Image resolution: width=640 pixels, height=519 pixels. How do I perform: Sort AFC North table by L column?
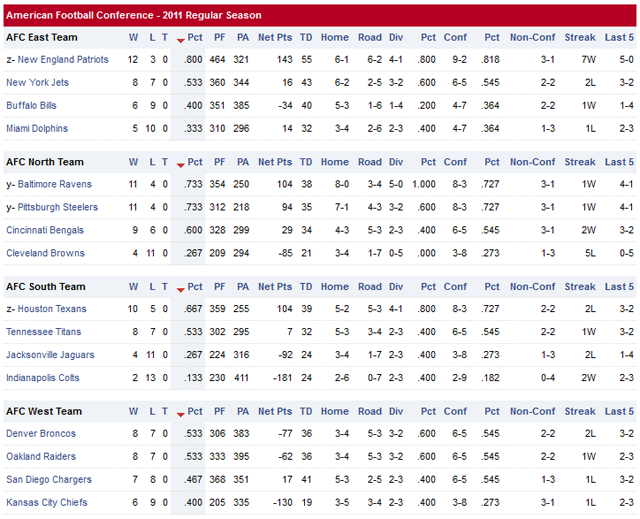click(152, 162)
